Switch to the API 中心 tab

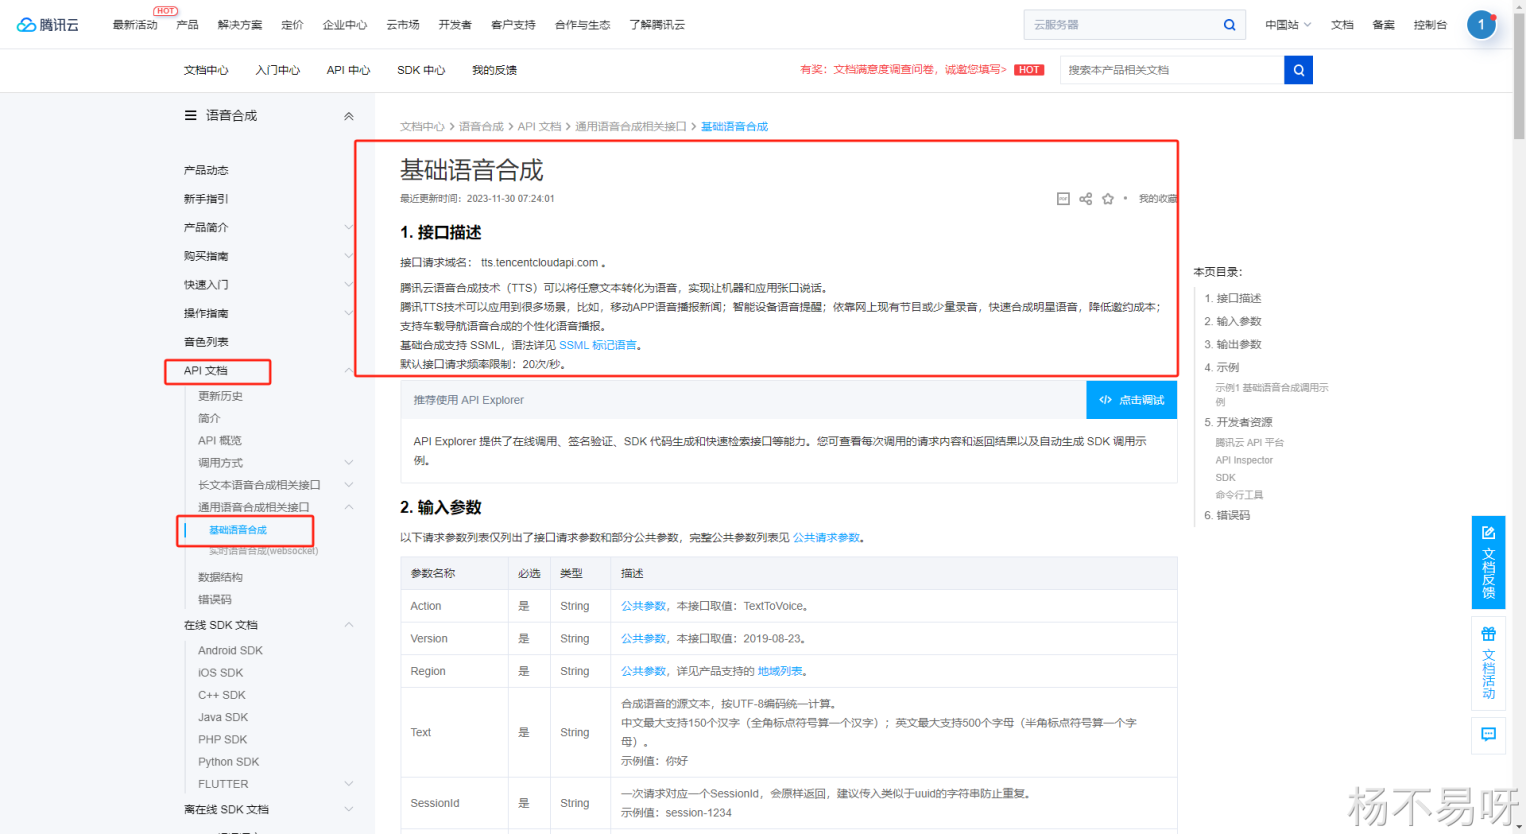tap(348, 70)
